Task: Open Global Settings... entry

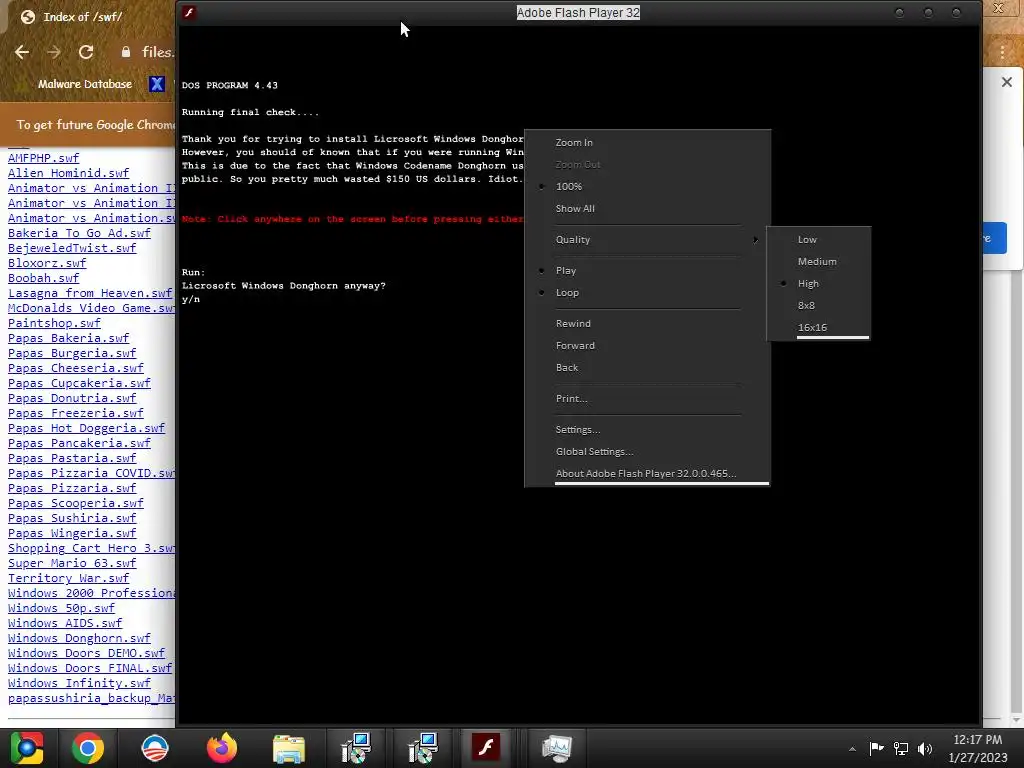Action: [594, 452]
